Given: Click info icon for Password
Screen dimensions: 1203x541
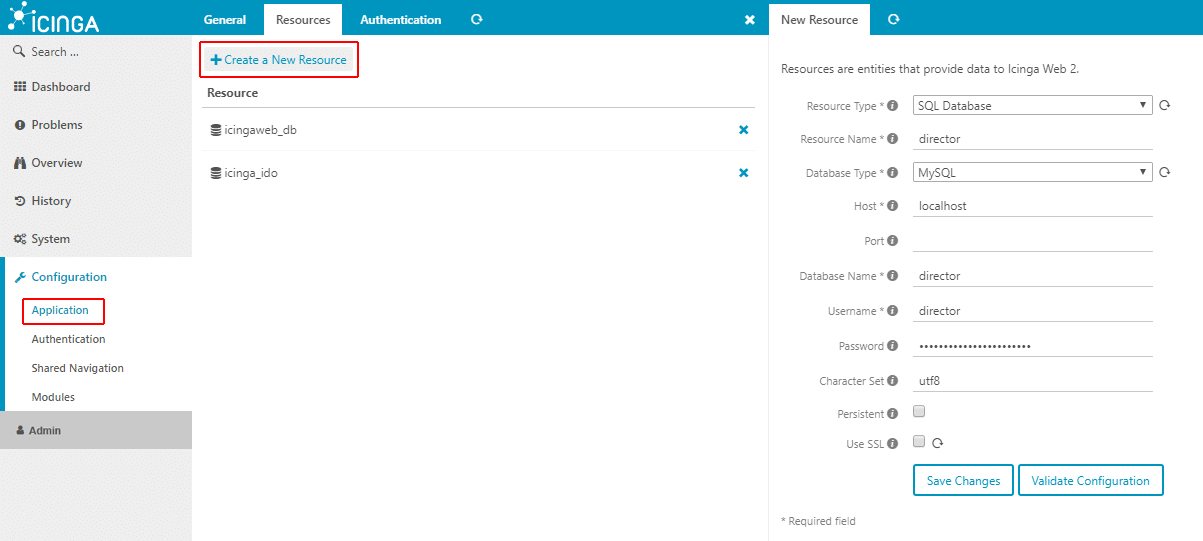Looking at the screenshot, I should [892, 346].
